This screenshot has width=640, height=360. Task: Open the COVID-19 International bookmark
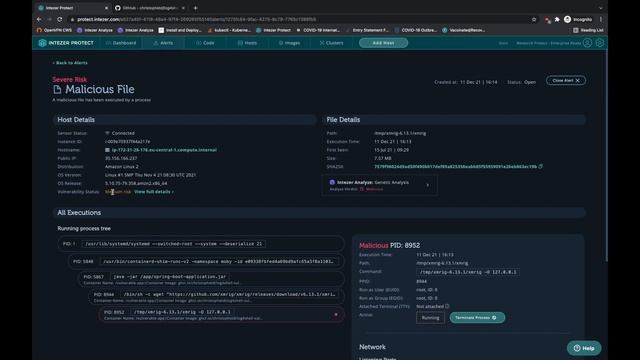click(x=318, y=30)
